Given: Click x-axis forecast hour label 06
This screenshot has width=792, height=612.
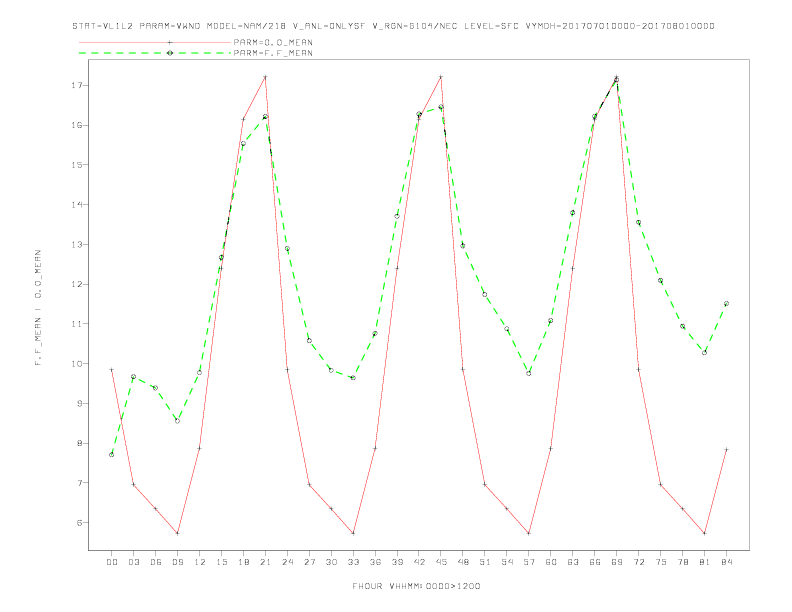Looking at the screenshot, I should click(156, 562).
